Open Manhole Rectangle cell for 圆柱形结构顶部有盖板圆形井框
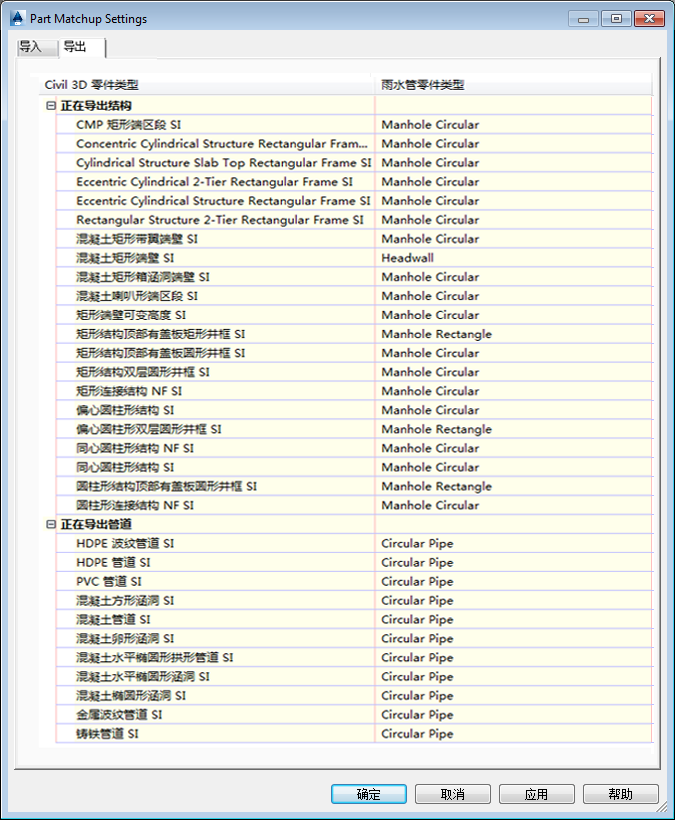 click(513, 486)
